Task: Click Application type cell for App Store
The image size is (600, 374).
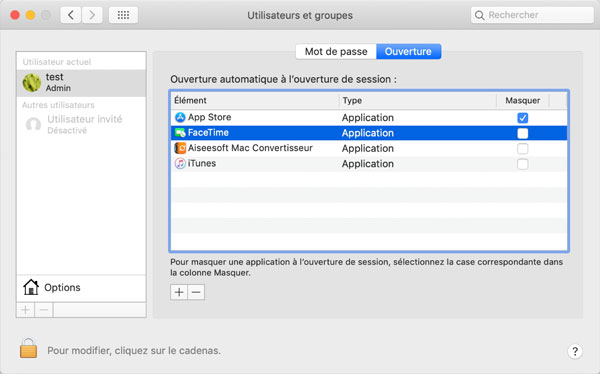Action: [x=368, y=118]
